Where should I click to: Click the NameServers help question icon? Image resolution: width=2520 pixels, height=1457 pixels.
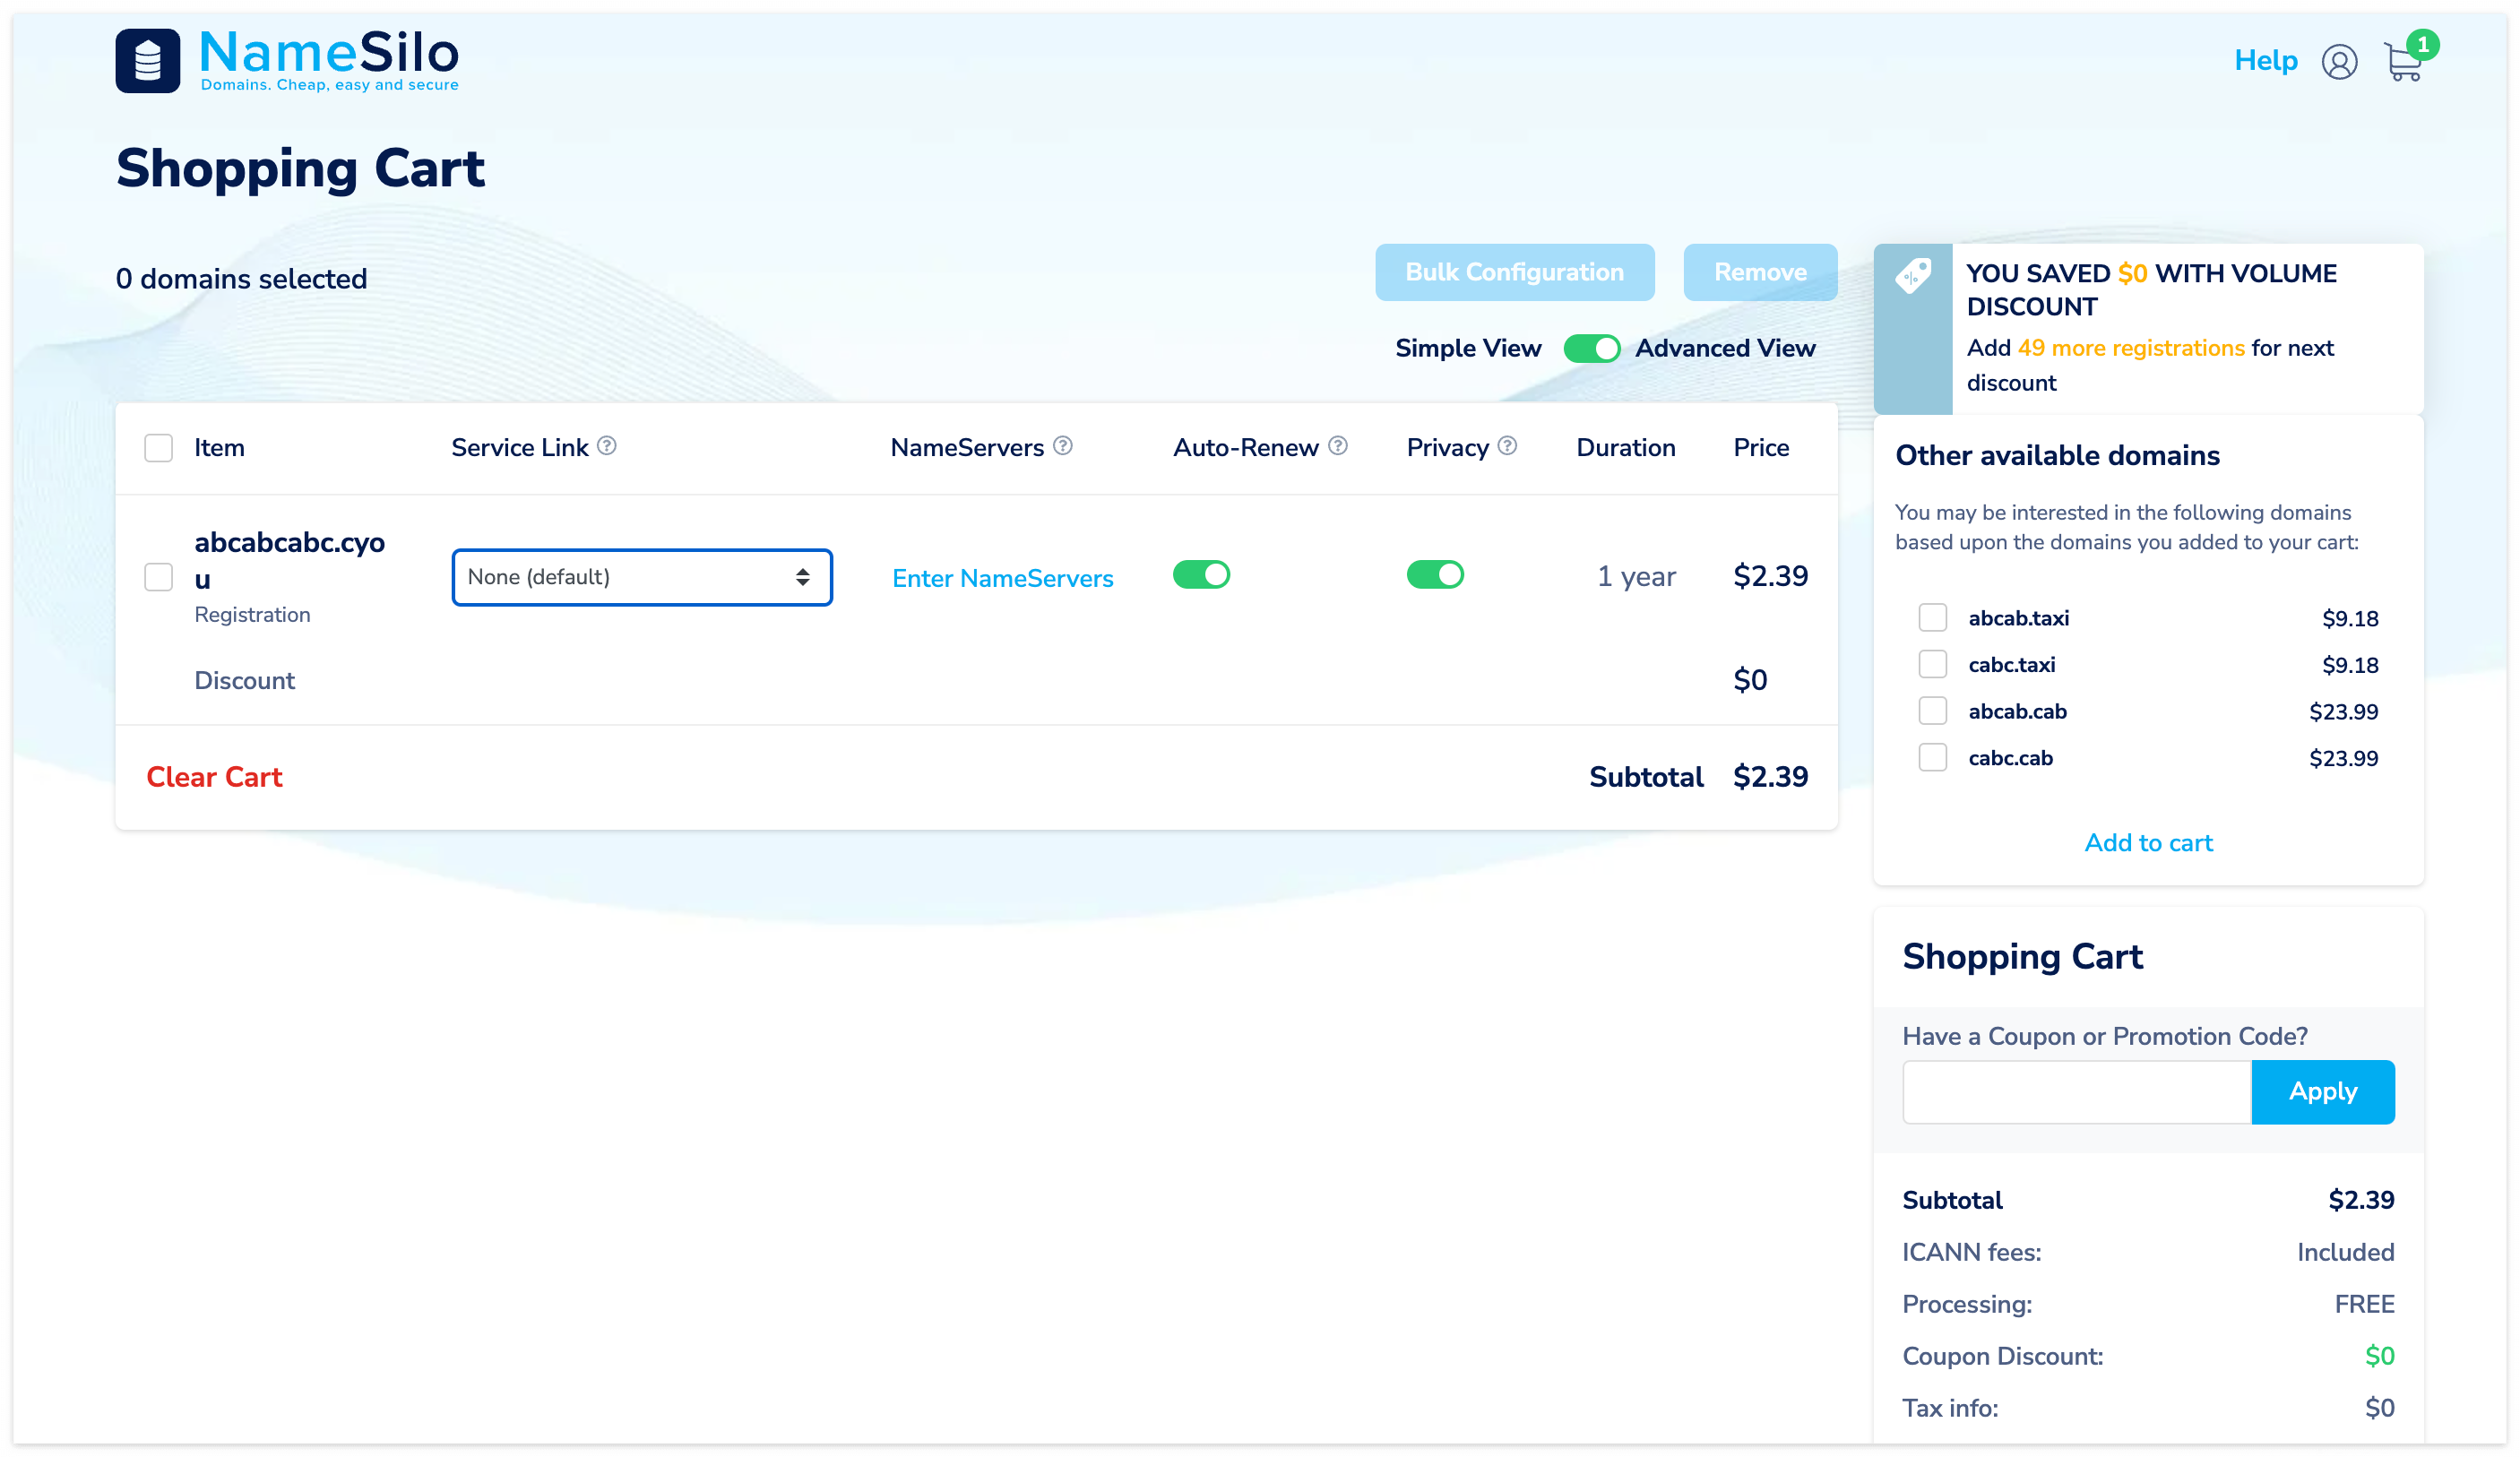click(1063, 446)
